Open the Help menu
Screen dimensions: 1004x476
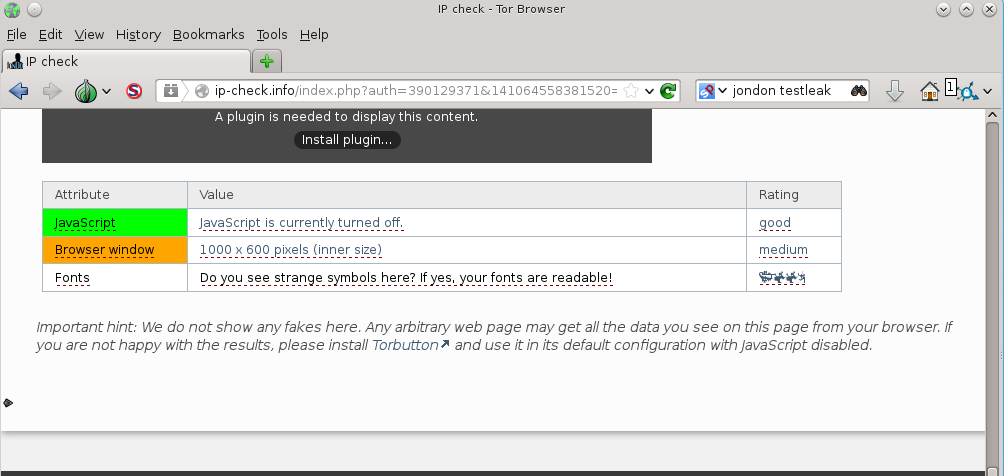click(314, 35)
